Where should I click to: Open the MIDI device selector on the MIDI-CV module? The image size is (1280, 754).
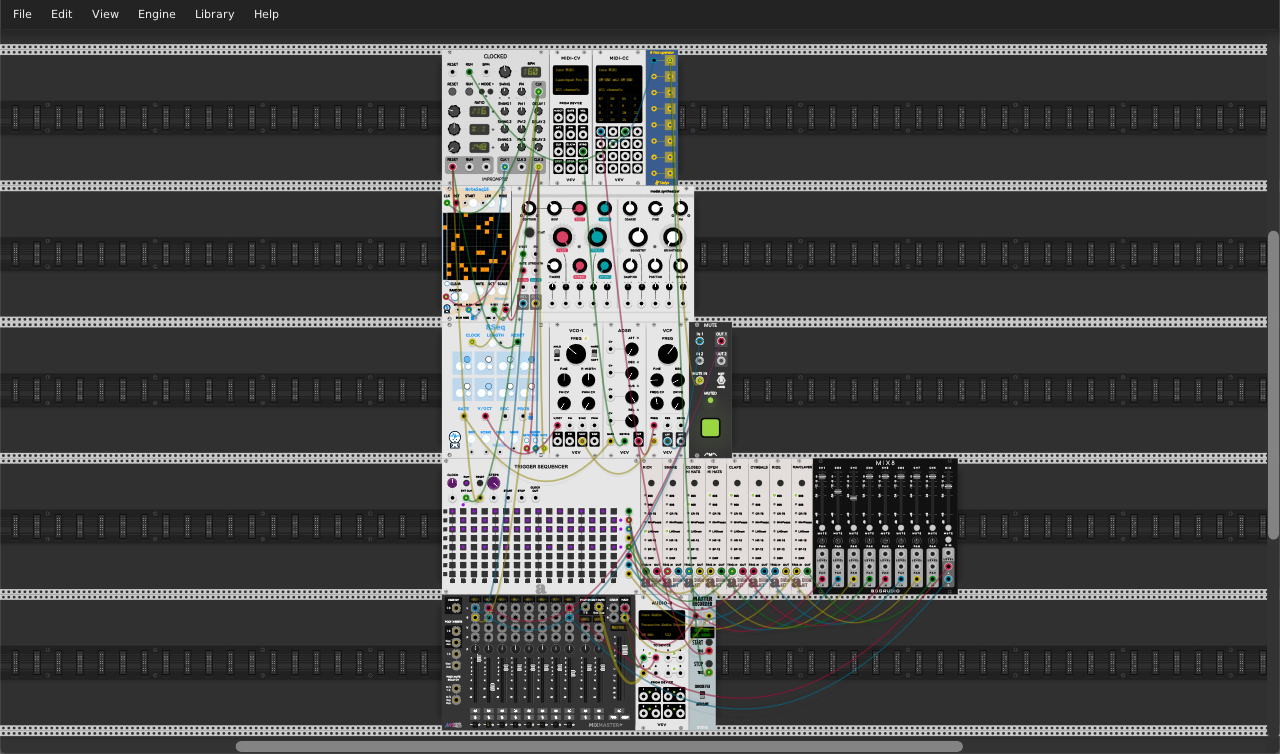(x=570, y=80)
